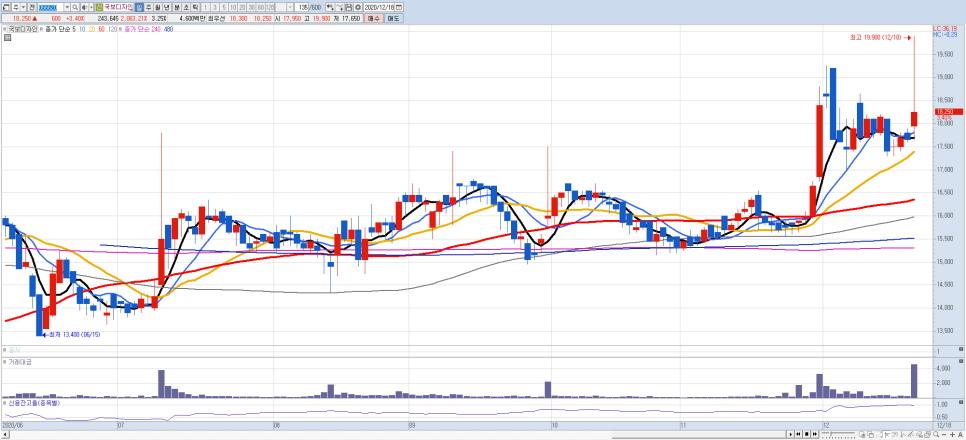
Task: Click the zoom slider at chart bottom
Action: 838,434
